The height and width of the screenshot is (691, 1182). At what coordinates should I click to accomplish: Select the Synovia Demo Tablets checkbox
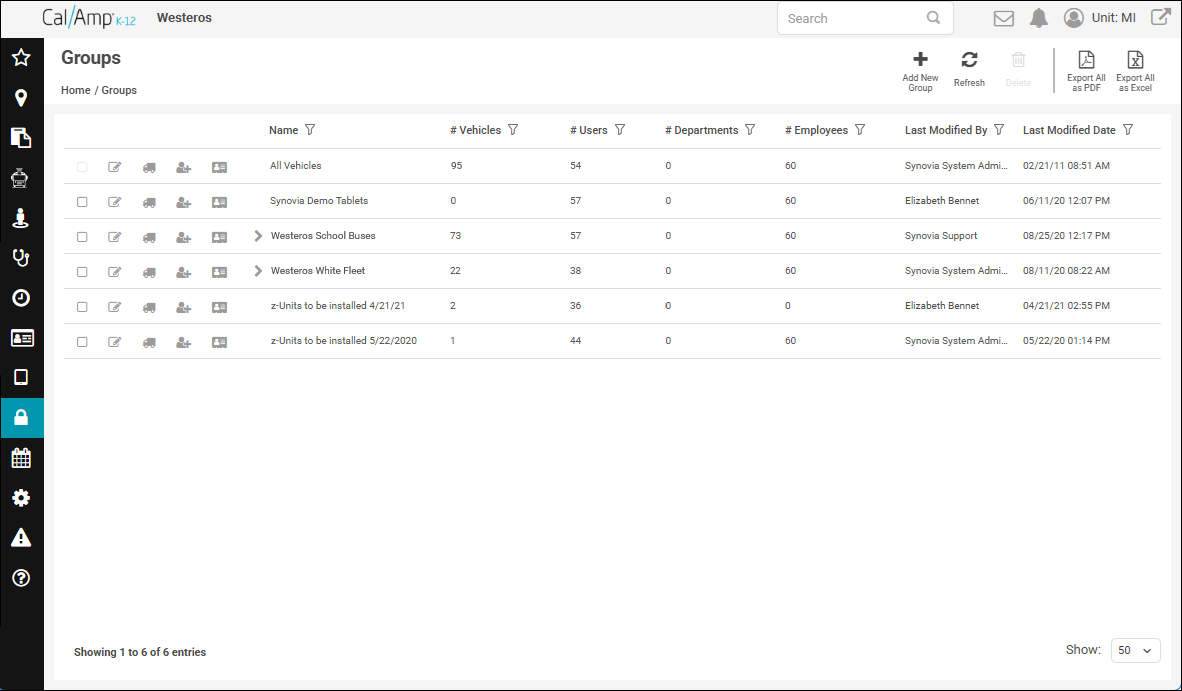pyautogui.click(x=82, y=202)
